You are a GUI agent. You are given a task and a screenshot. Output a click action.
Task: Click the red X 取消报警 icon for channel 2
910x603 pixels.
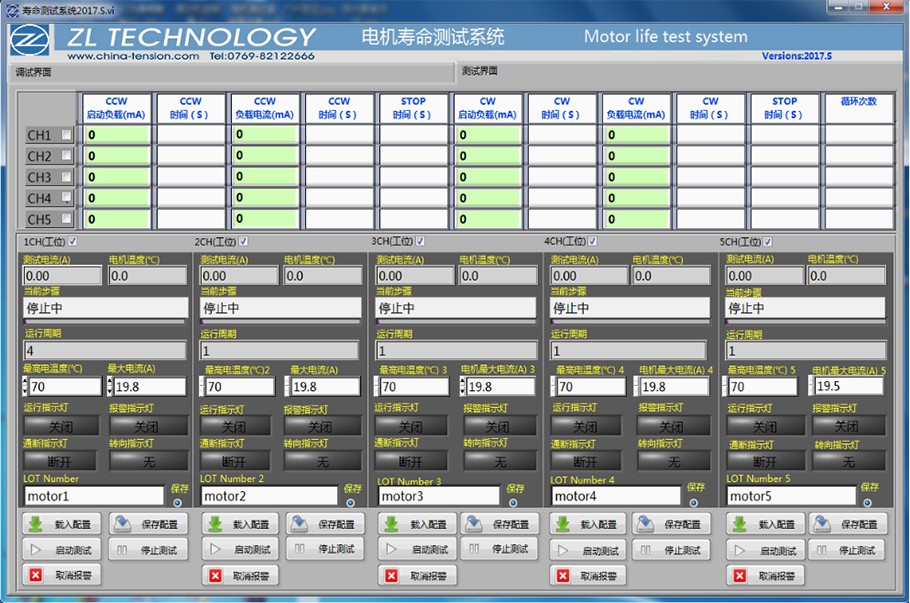point(216,575)
